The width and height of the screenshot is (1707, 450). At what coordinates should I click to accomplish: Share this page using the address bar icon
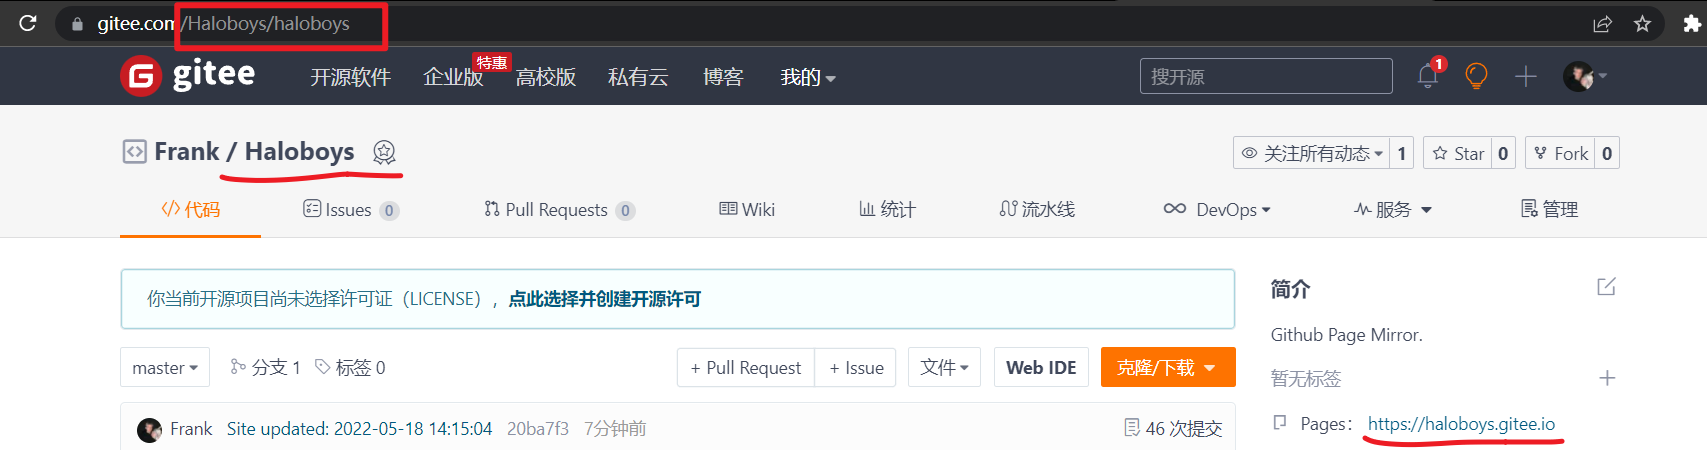click(1602, 24)
